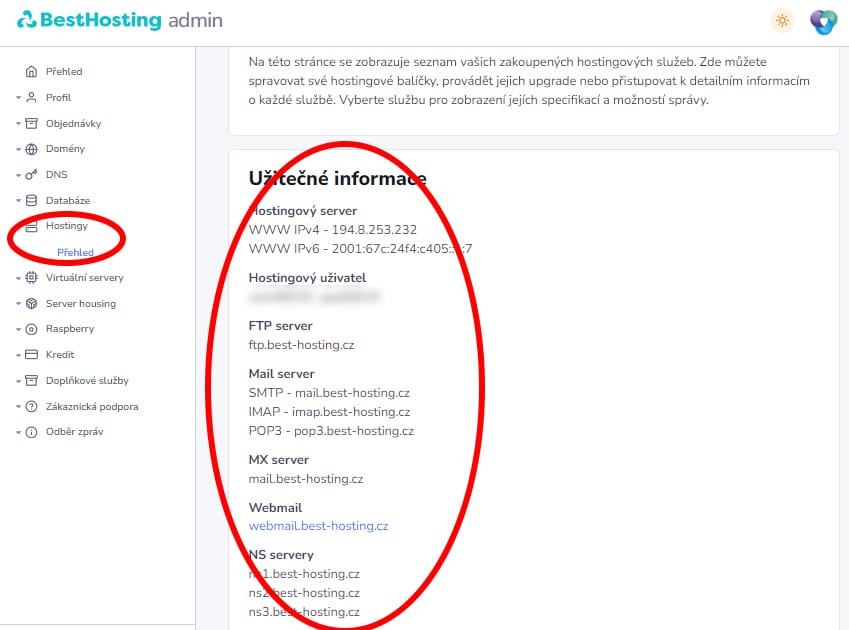Expand the Domény section arrow

tap(18, 149)
